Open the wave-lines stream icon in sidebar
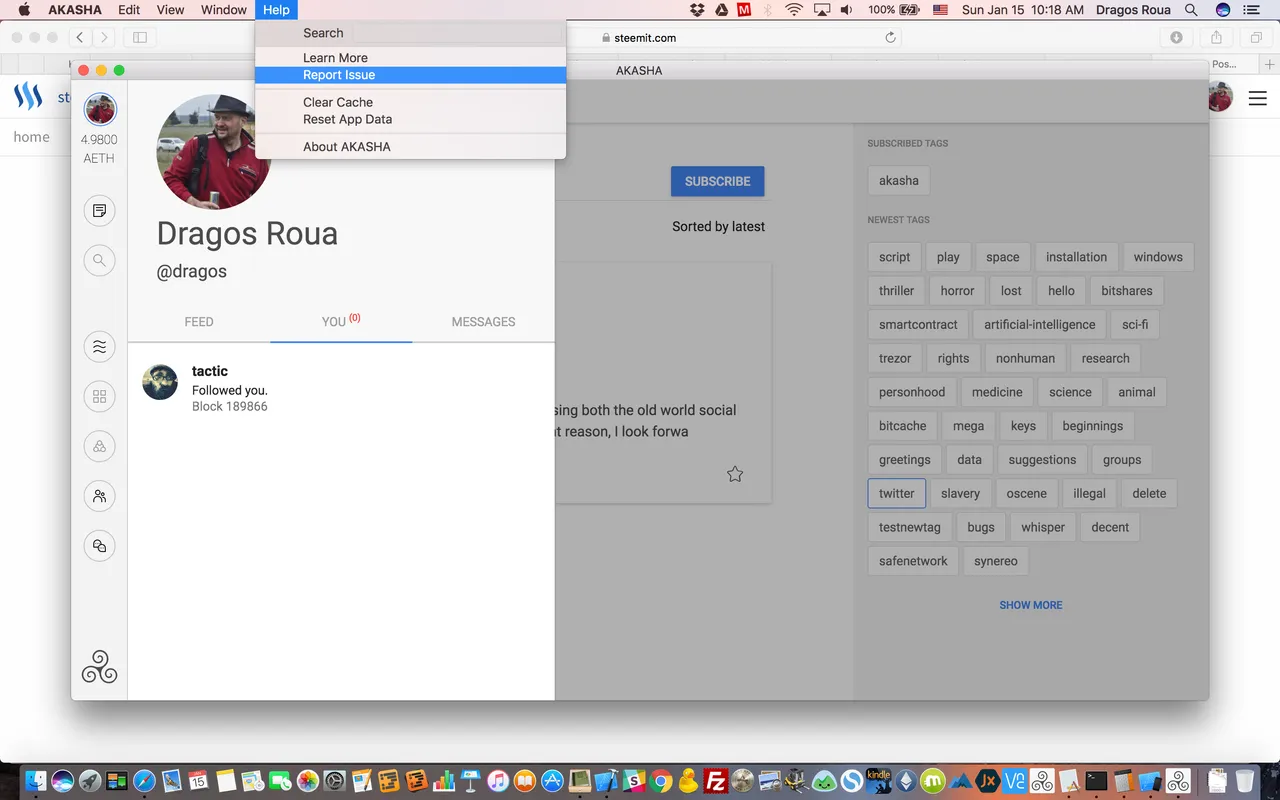The width and height of the screenshot is (1280, 800). coord(99,347)
